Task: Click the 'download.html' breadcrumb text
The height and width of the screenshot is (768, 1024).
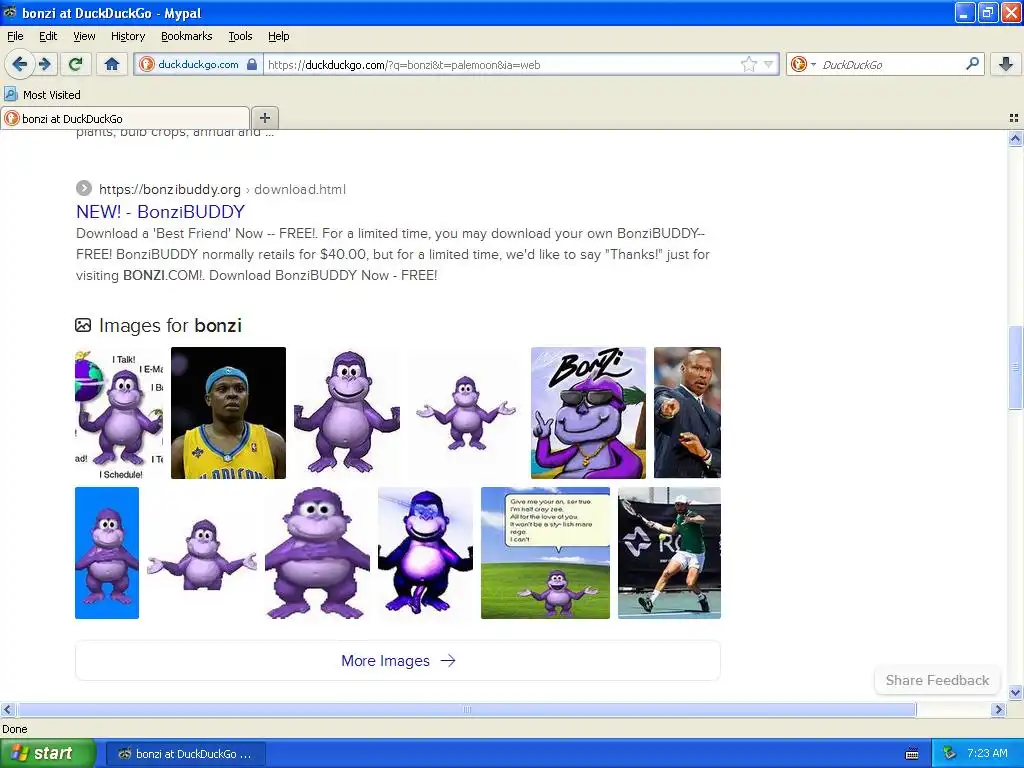Action: pyautogui.click(x=300, y=189)
